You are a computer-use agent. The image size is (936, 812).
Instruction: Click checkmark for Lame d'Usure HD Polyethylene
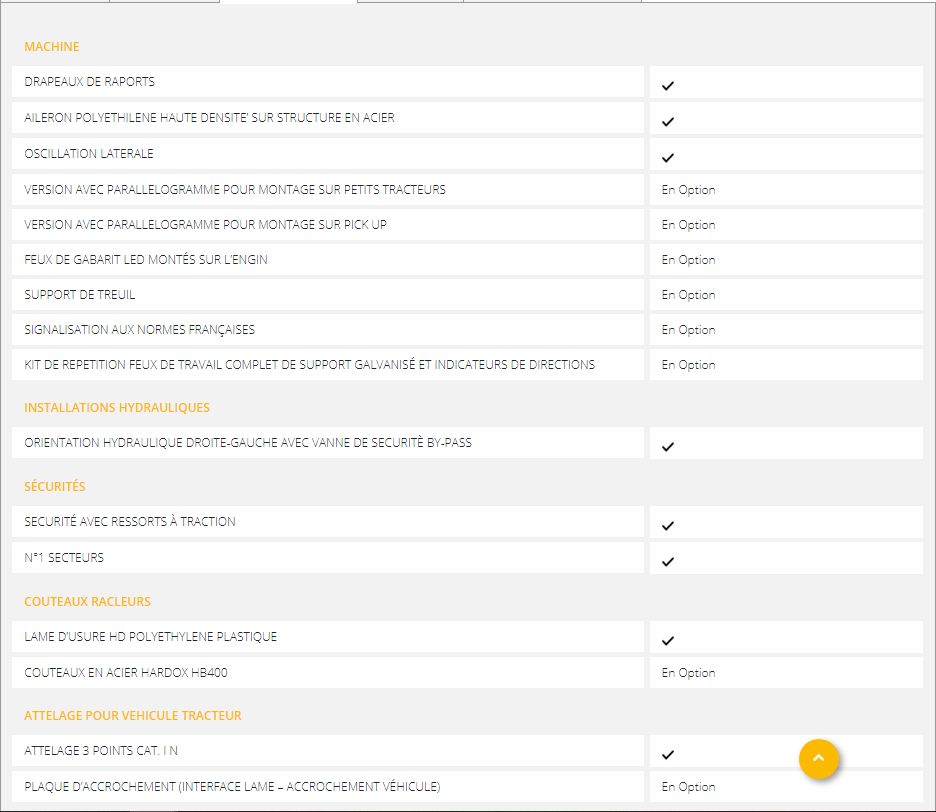point(668,641)
